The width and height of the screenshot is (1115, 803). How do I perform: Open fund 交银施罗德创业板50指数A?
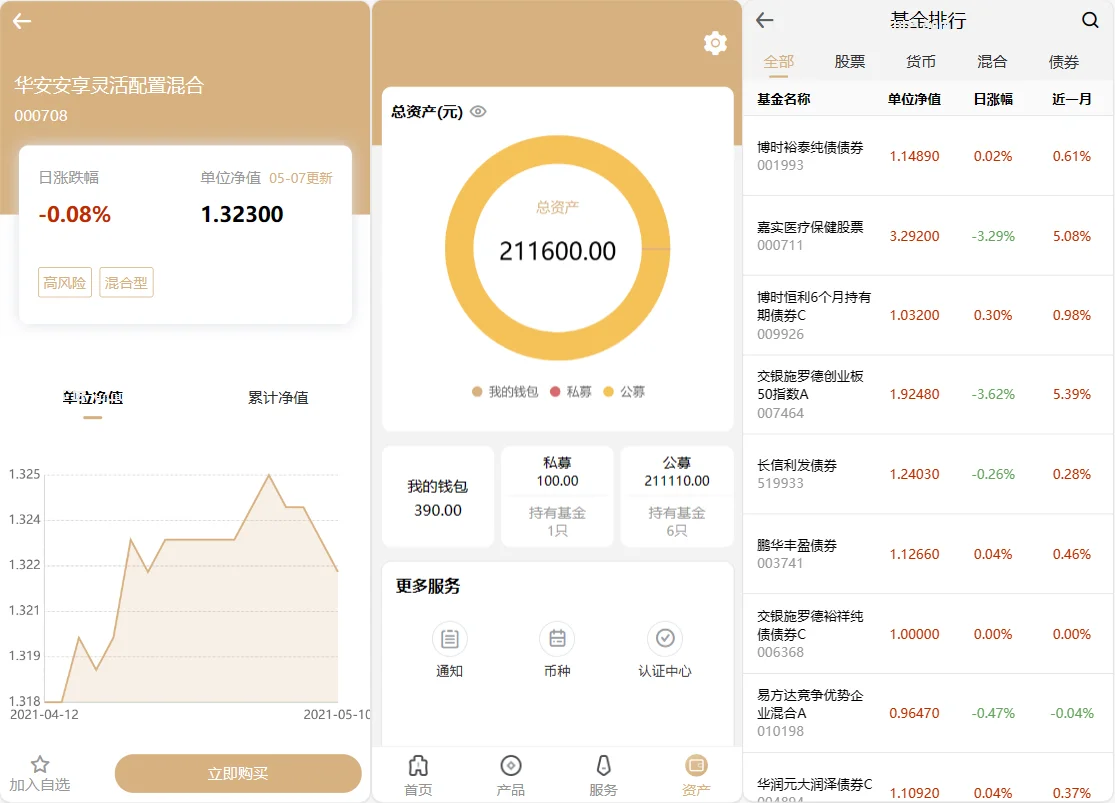pos(928,394)
